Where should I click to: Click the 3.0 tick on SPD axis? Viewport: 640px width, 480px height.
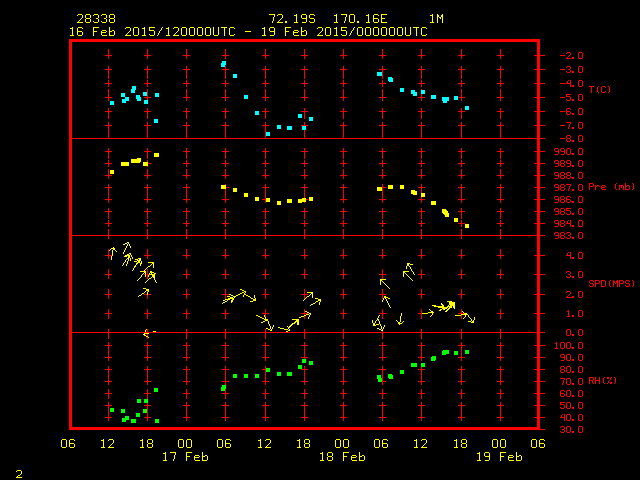click(574, 275)
